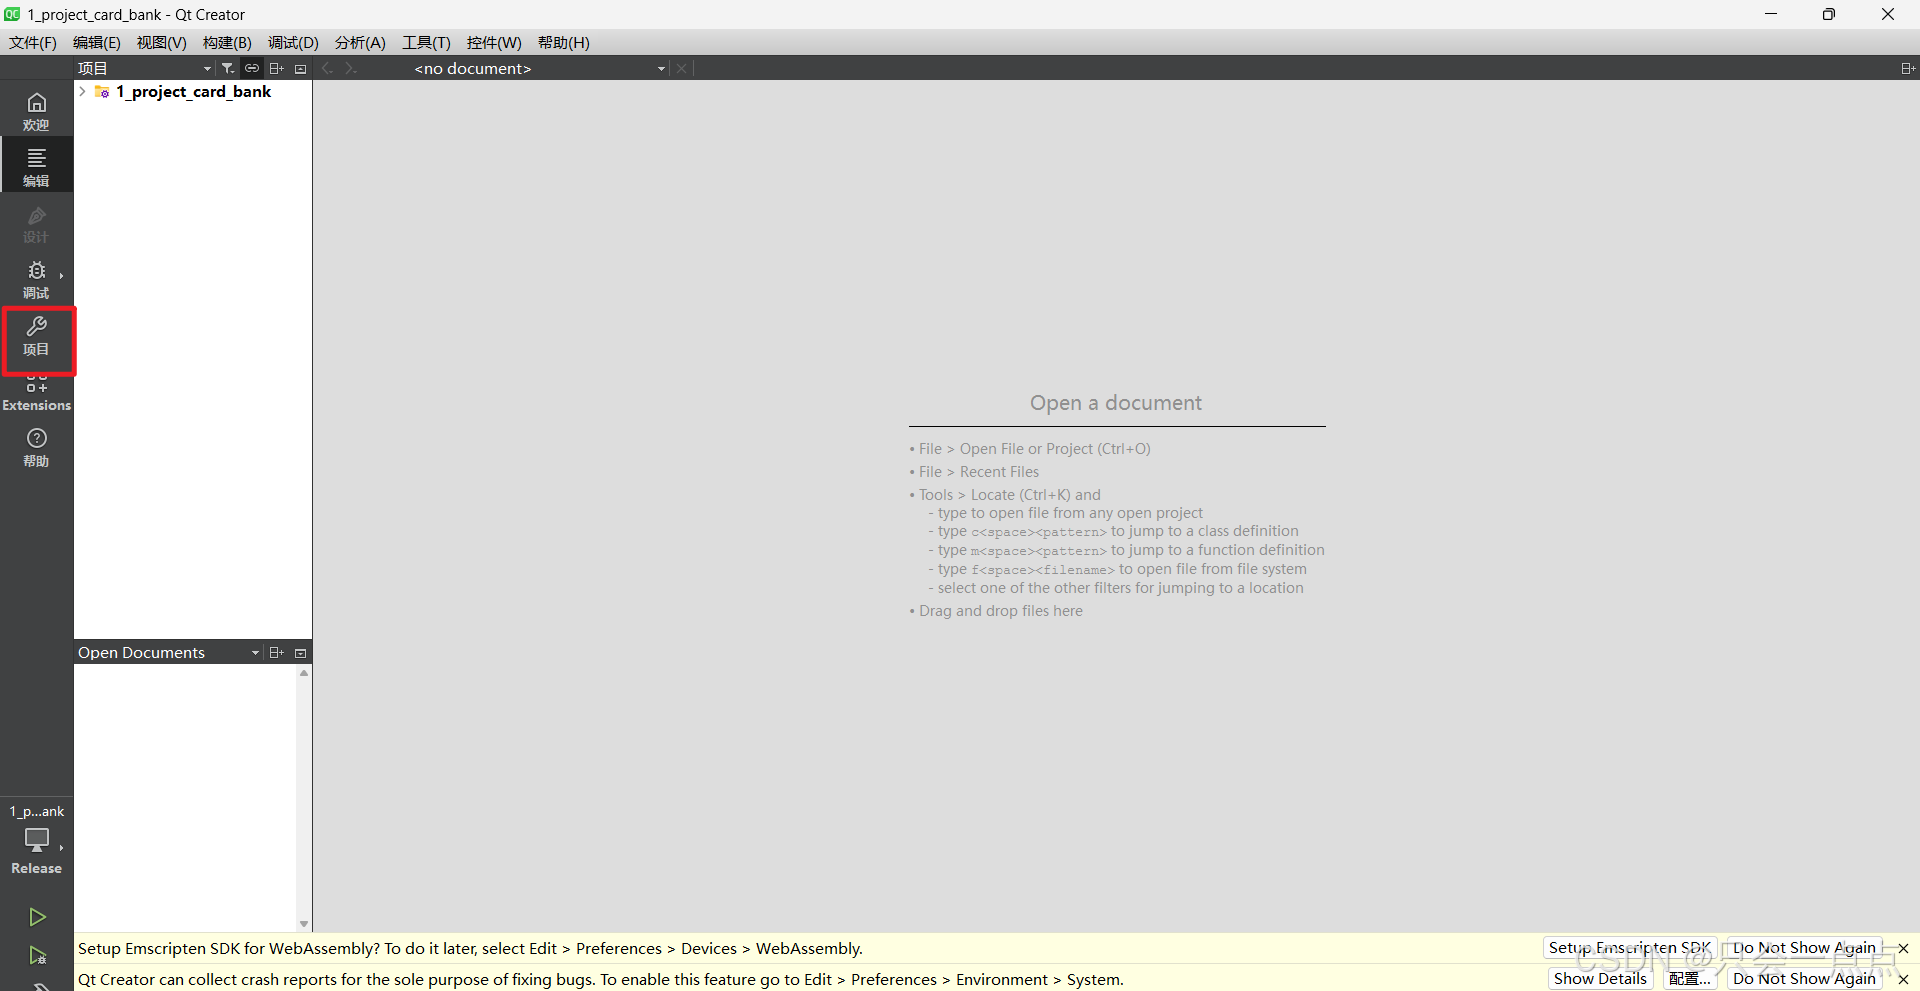Screen dimensions: 1920x991
Task: Click Show Details for crash reports
Action: (1600, 978)
